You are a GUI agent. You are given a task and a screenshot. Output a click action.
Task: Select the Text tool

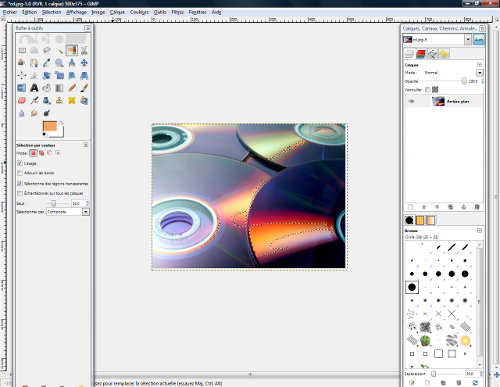pyautogui.click(x=34, y=88)
